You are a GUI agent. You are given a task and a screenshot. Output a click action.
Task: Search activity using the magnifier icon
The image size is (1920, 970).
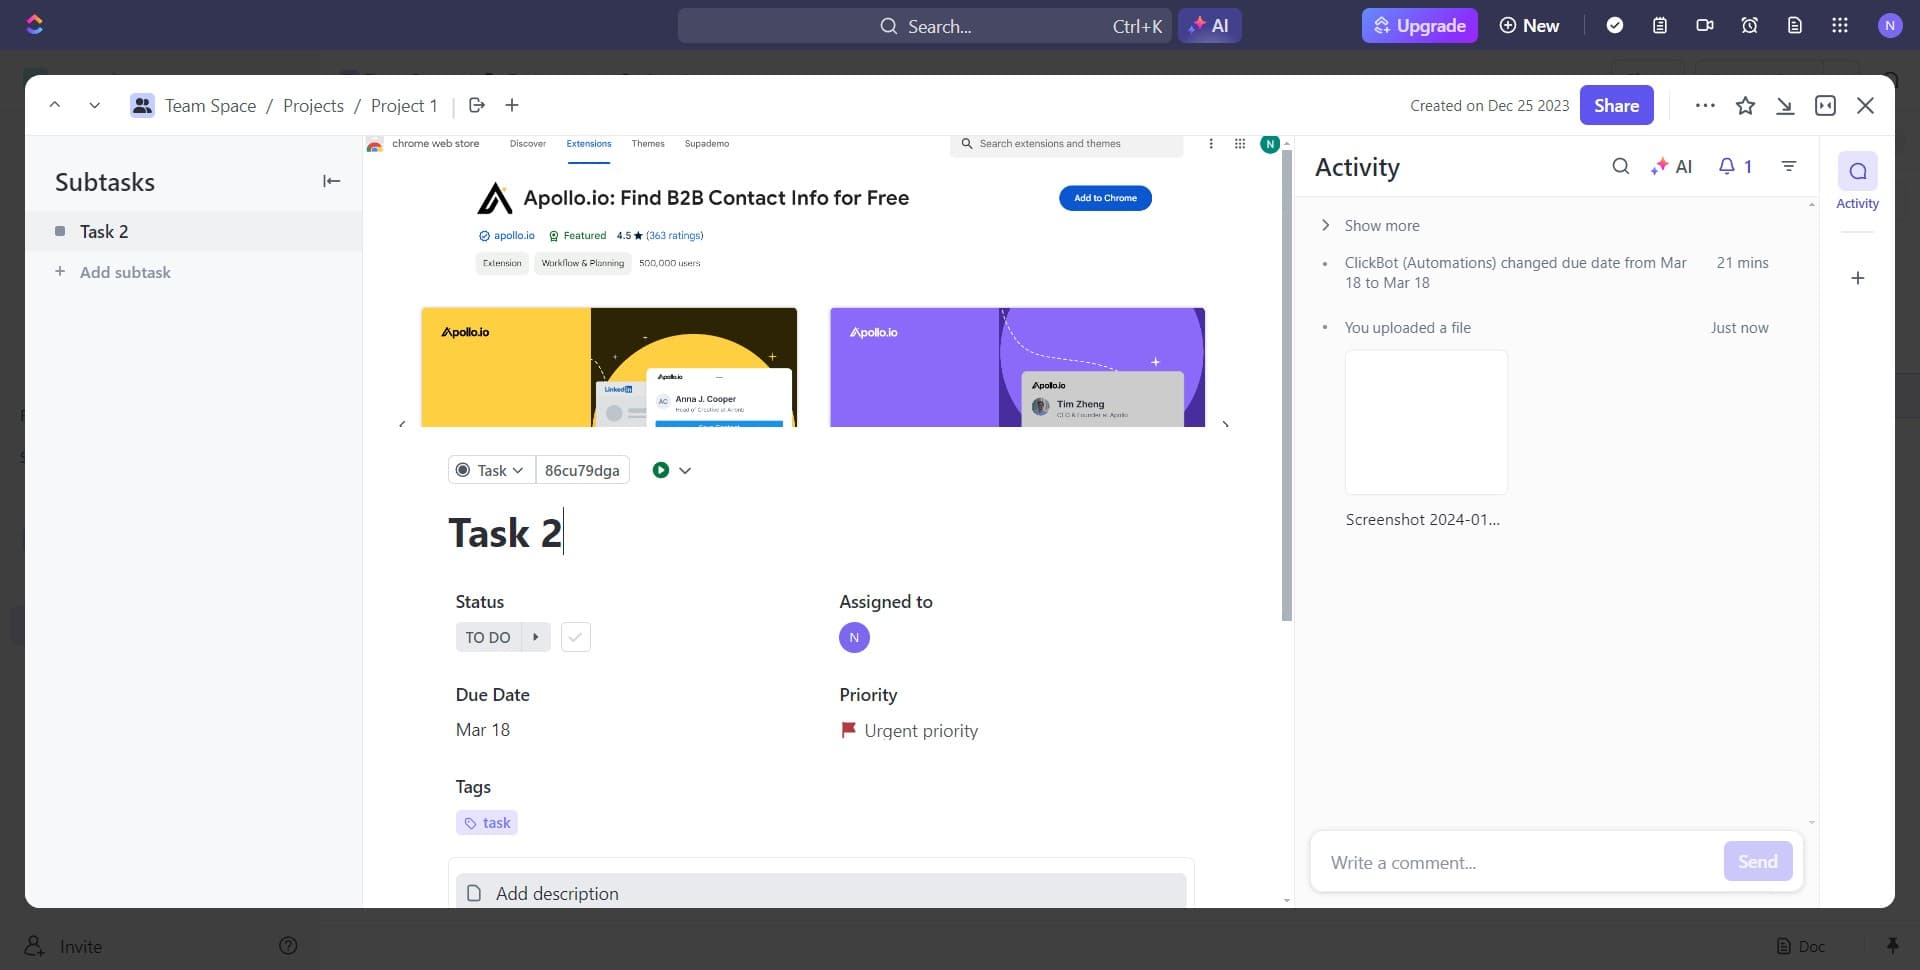[x=1620, y=167]
